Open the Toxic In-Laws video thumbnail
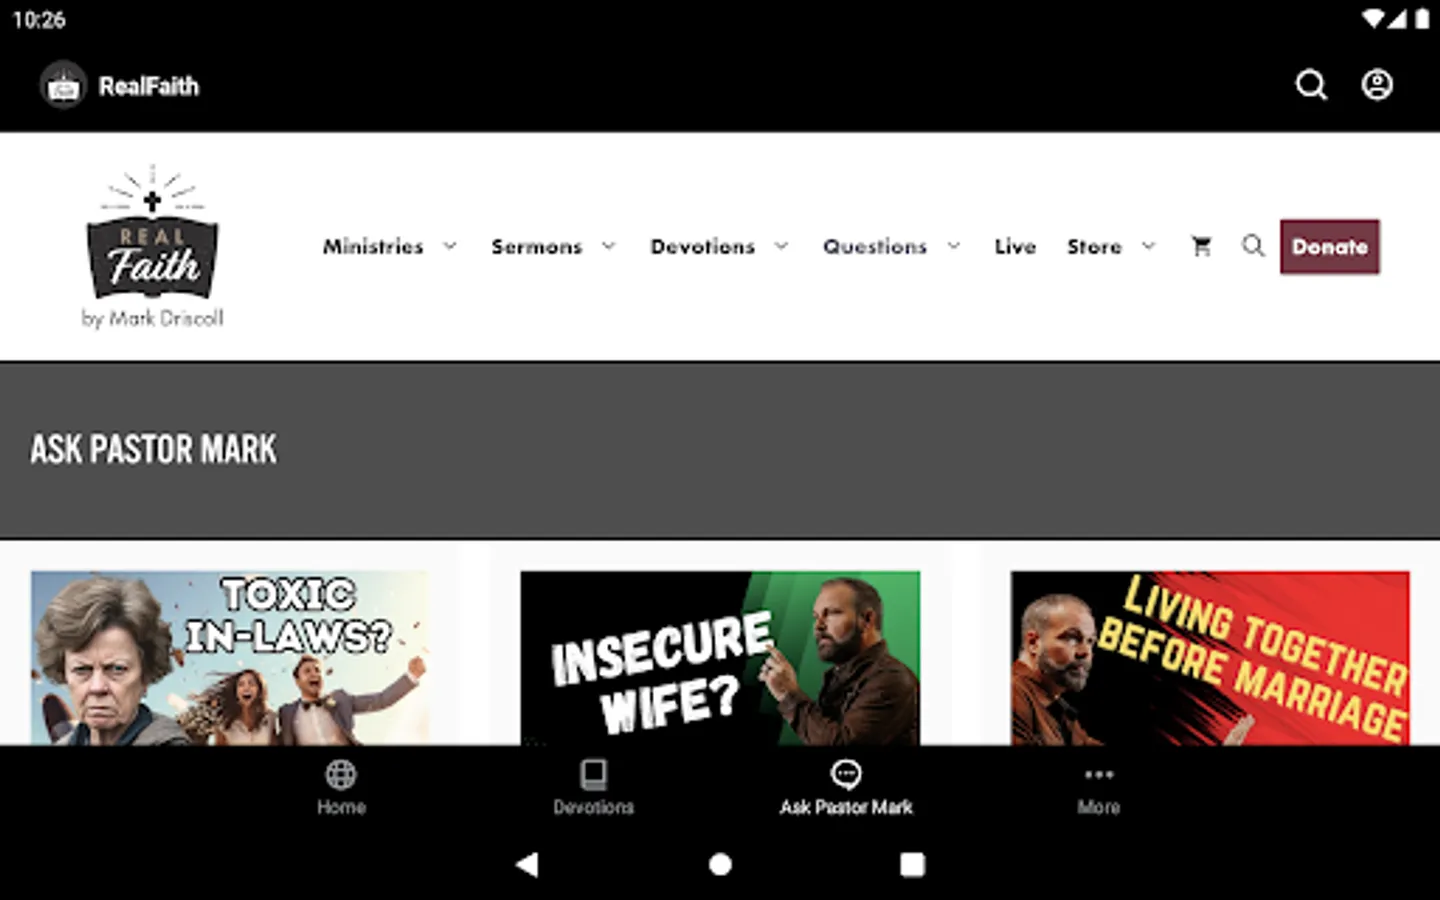Viewport: 1440px width, 900px height. [x=230, y=658]
